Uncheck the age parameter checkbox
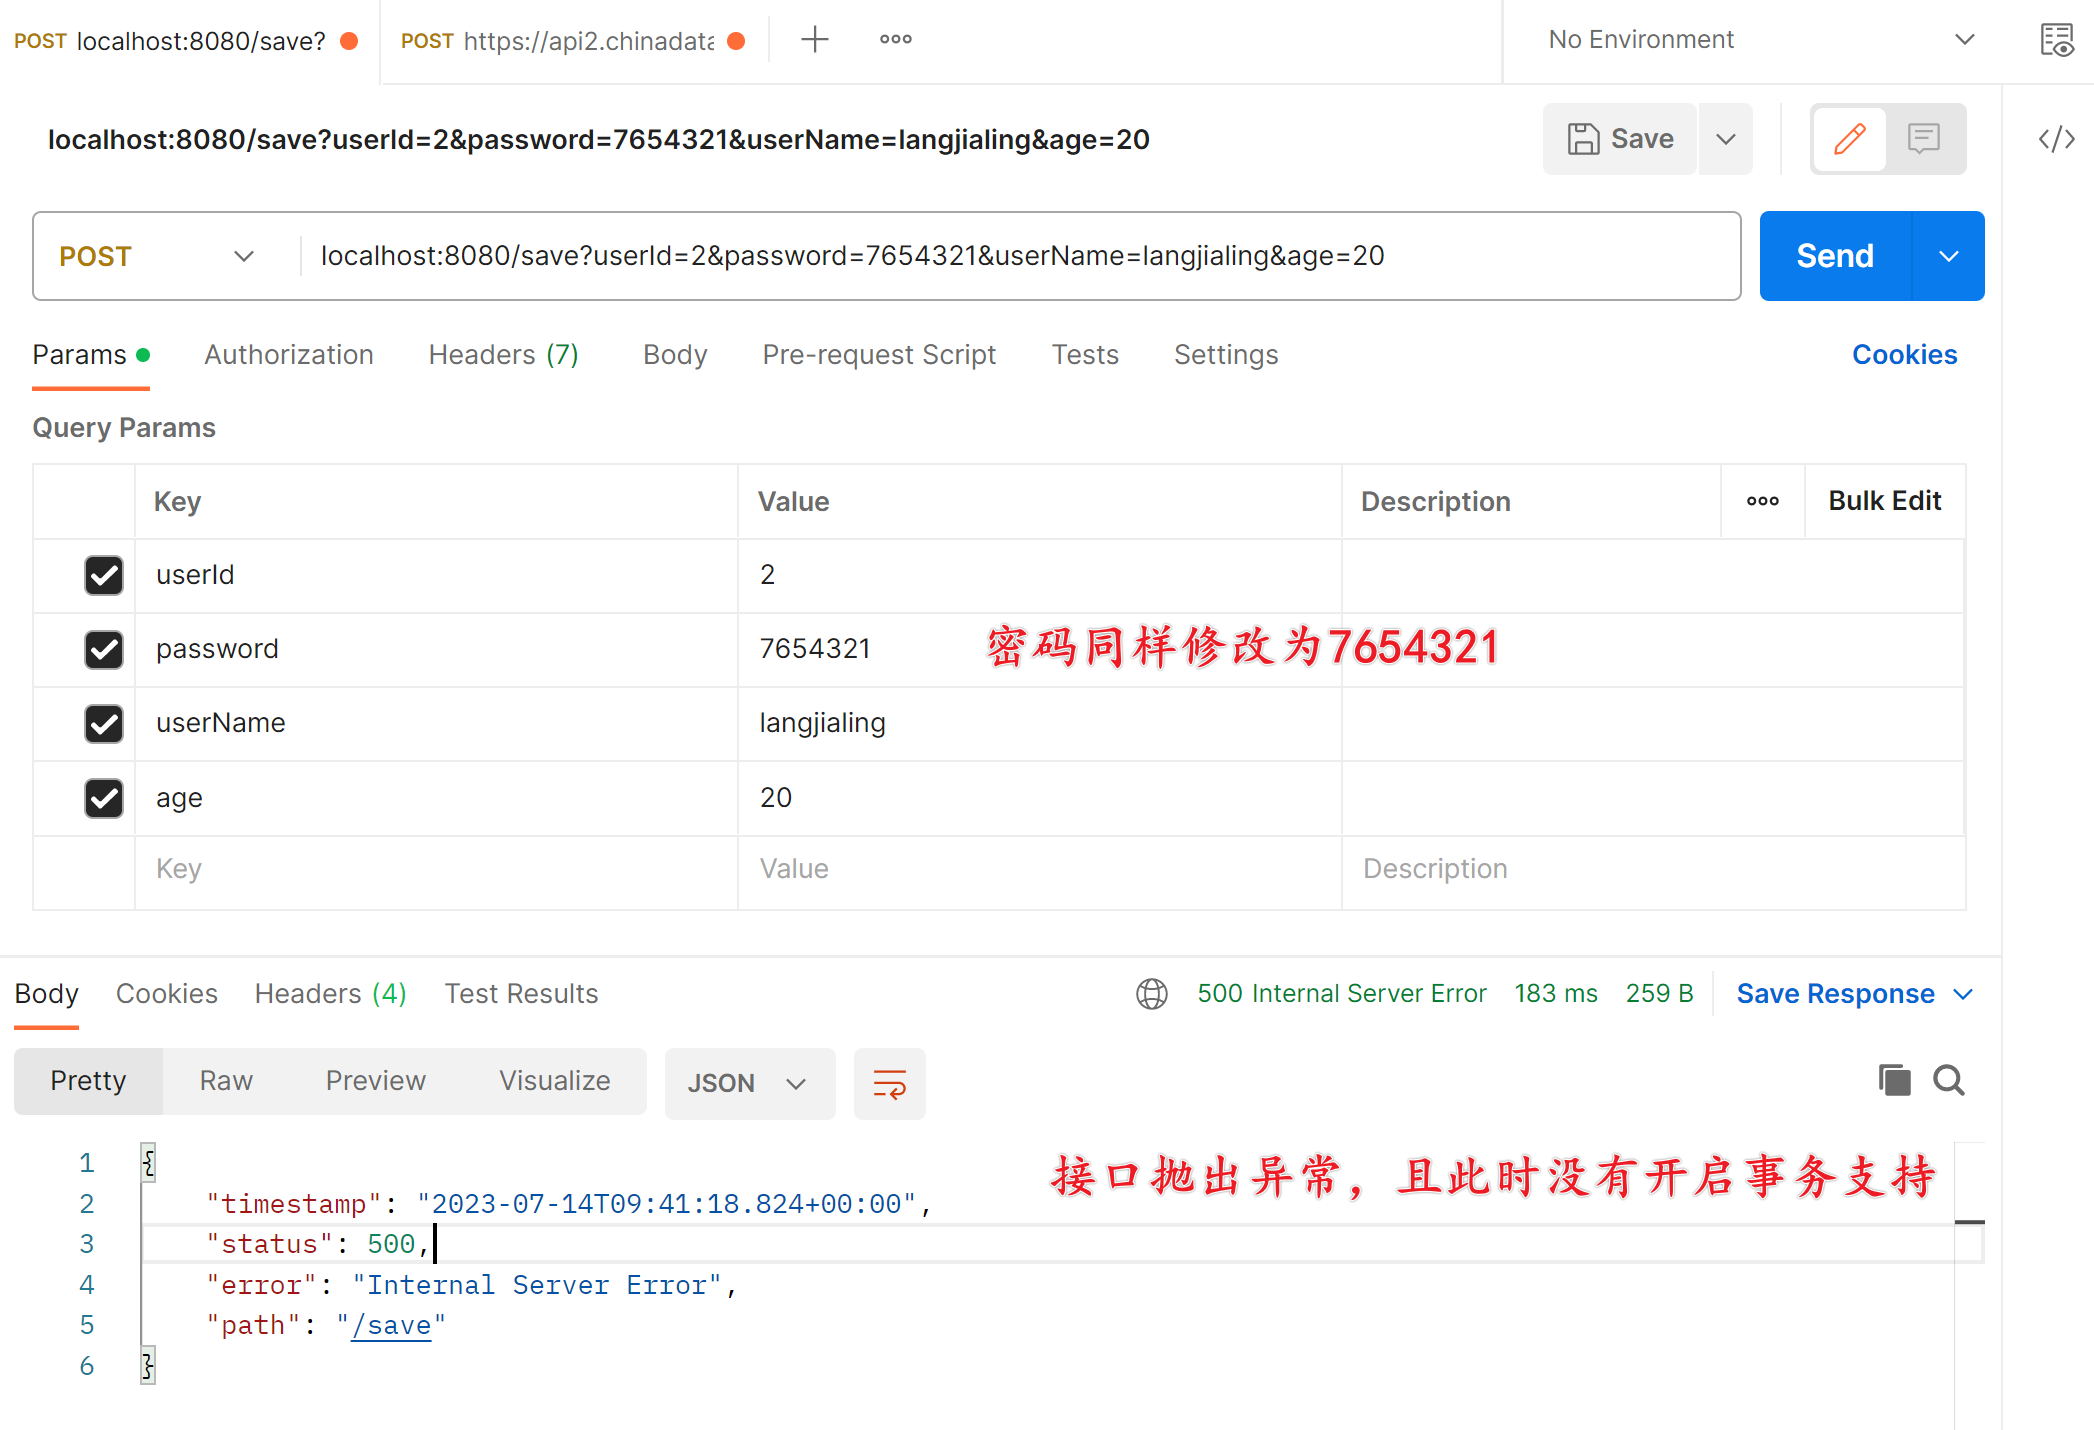Viewport: 2094px width, 1430px height. (104, 798)
